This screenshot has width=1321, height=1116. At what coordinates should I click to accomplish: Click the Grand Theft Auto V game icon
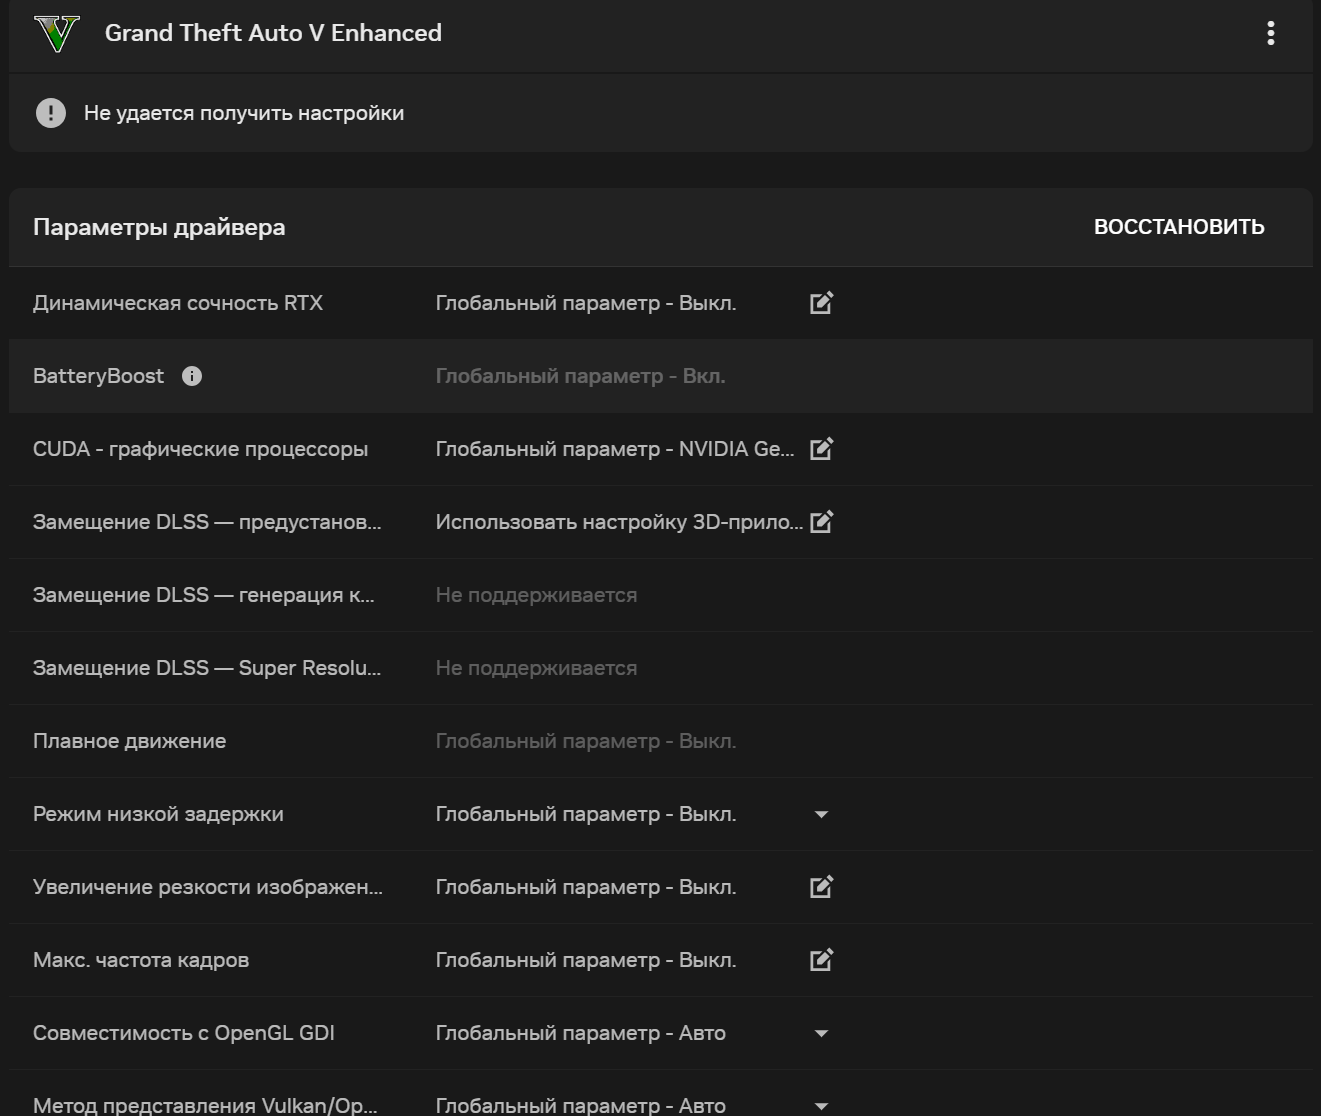56,33
